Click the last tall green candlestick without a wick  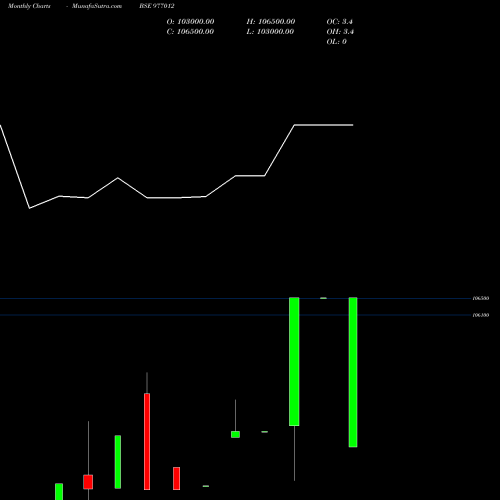point(353,372)
